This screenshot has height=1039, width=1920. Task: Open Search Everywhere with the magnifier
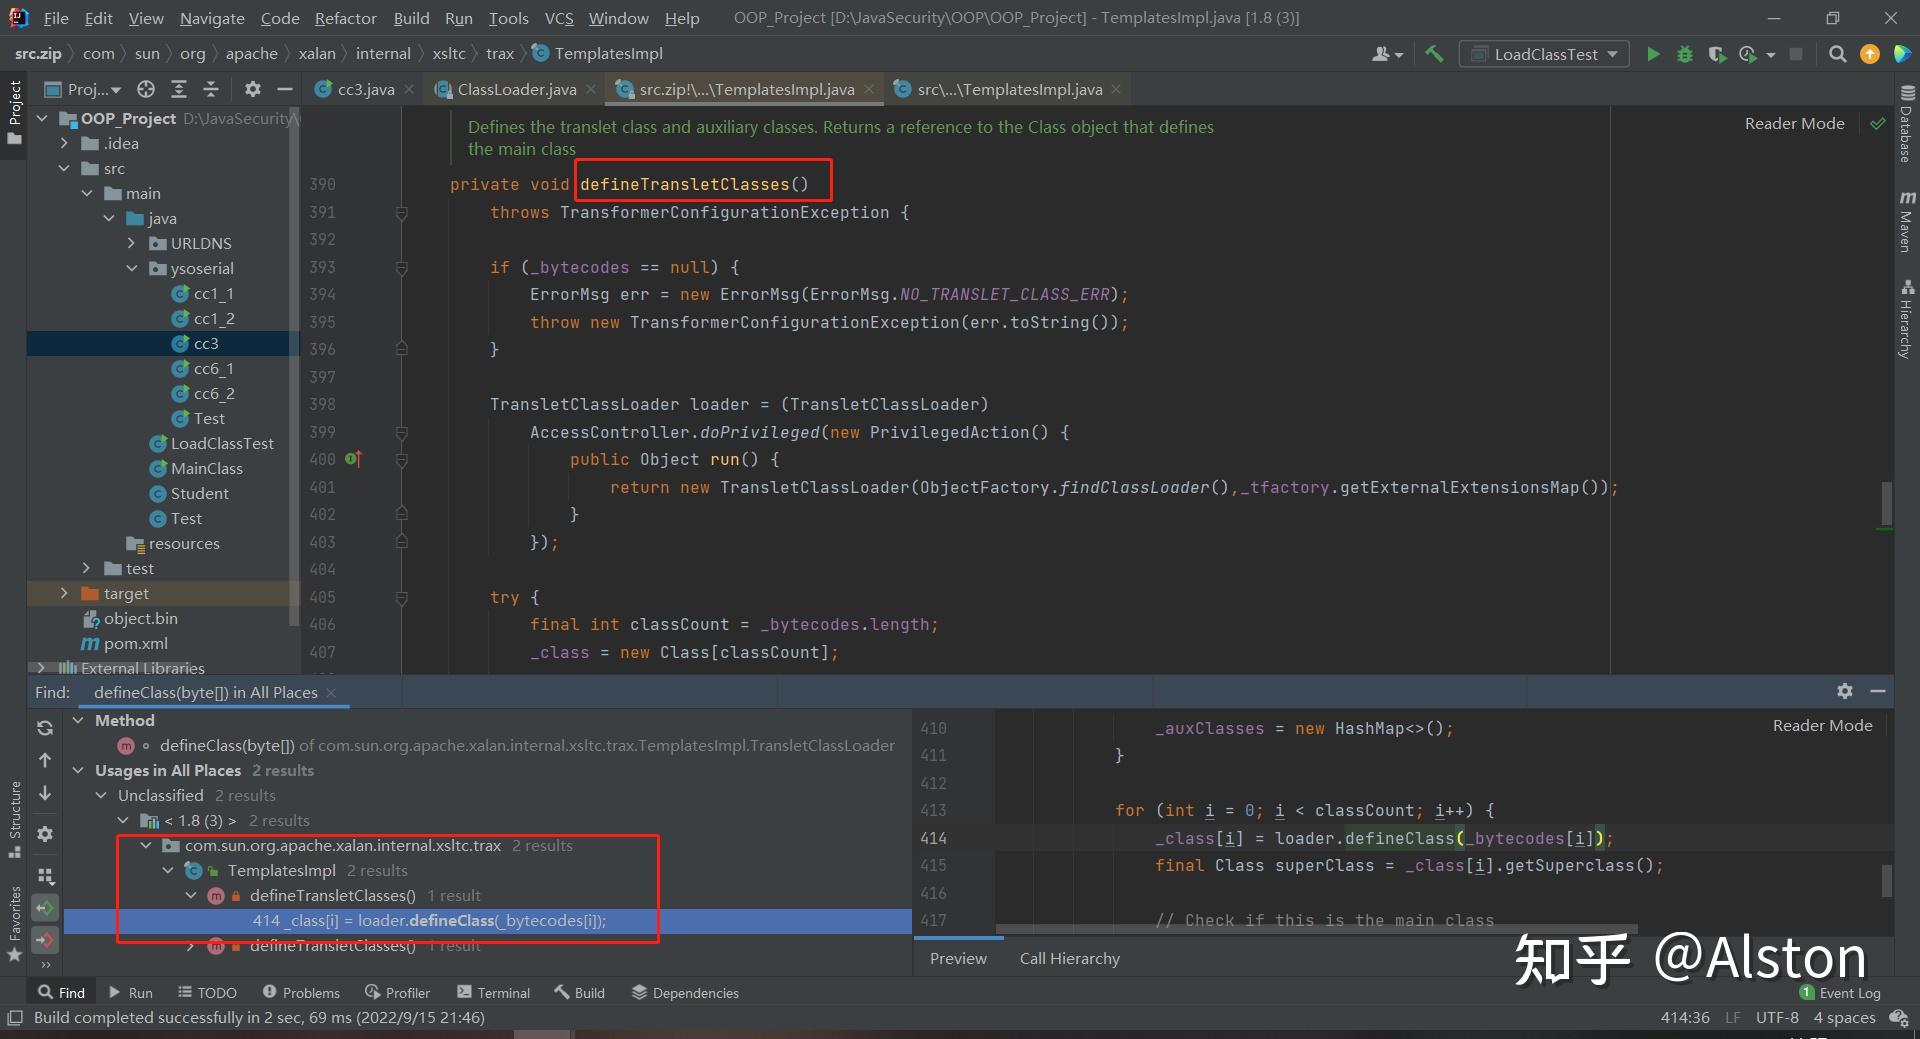click(1837, 55)
